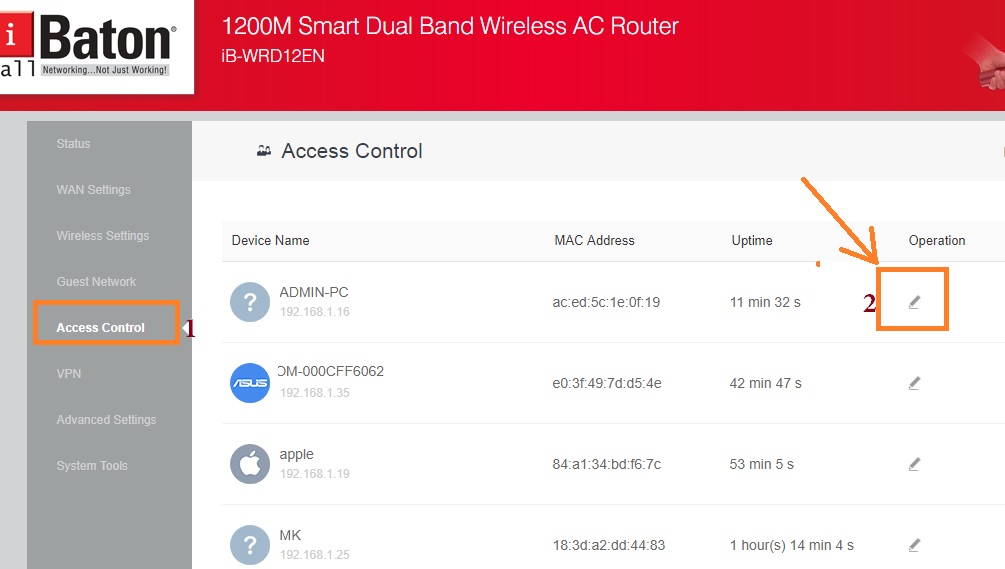Click the edit pencil for MK device

pos(914,545)
